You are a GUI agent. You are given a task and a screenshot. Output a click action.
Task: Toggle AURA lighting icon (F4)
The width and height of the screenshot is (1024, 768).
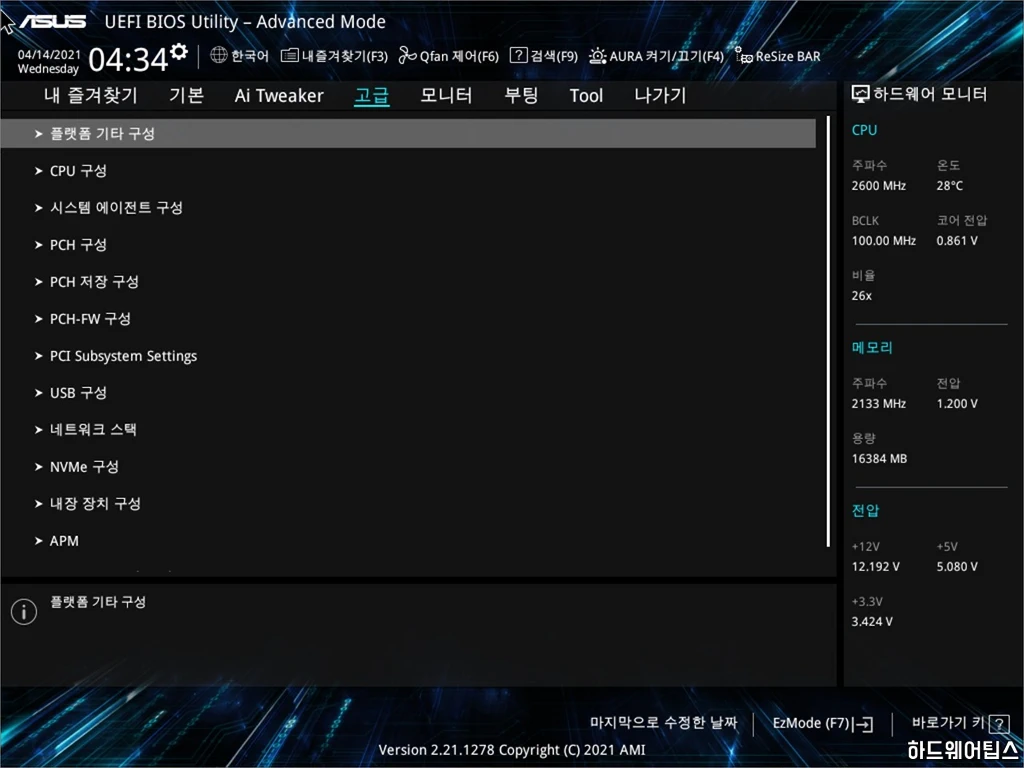[598, 56]
